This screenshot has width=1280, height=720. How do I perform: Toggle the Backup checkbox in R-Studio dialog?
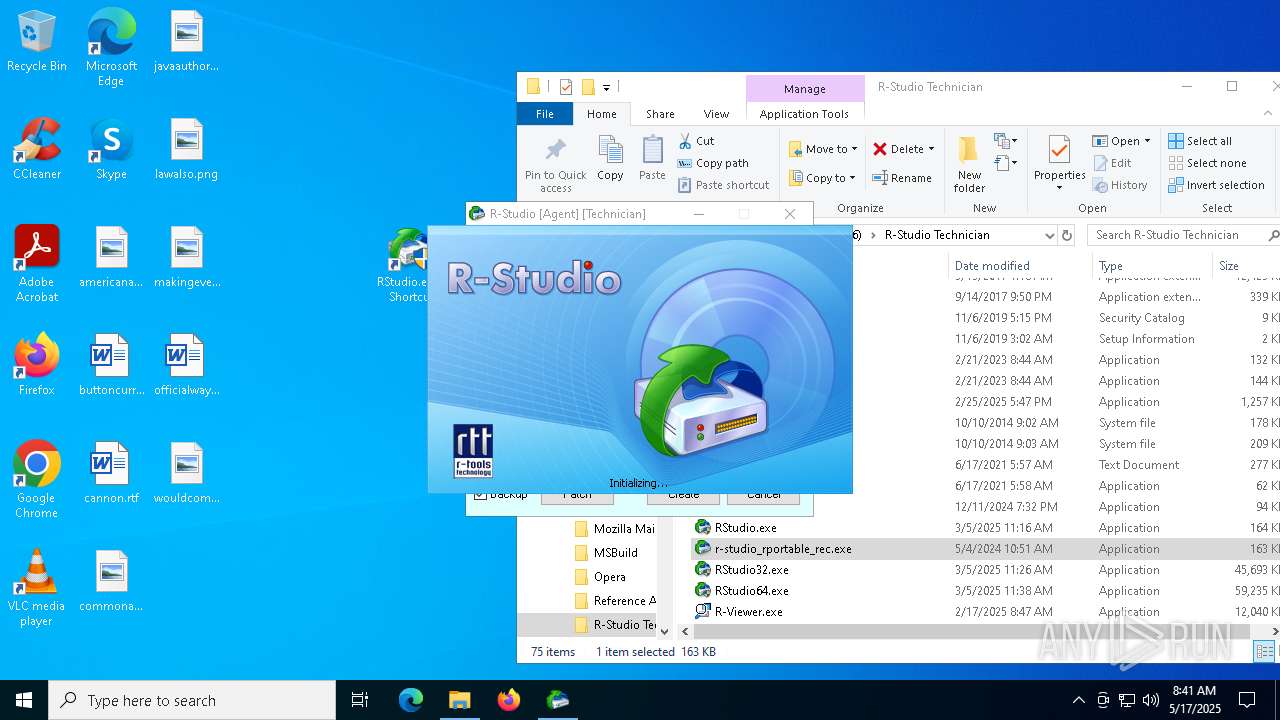(480, 494)
